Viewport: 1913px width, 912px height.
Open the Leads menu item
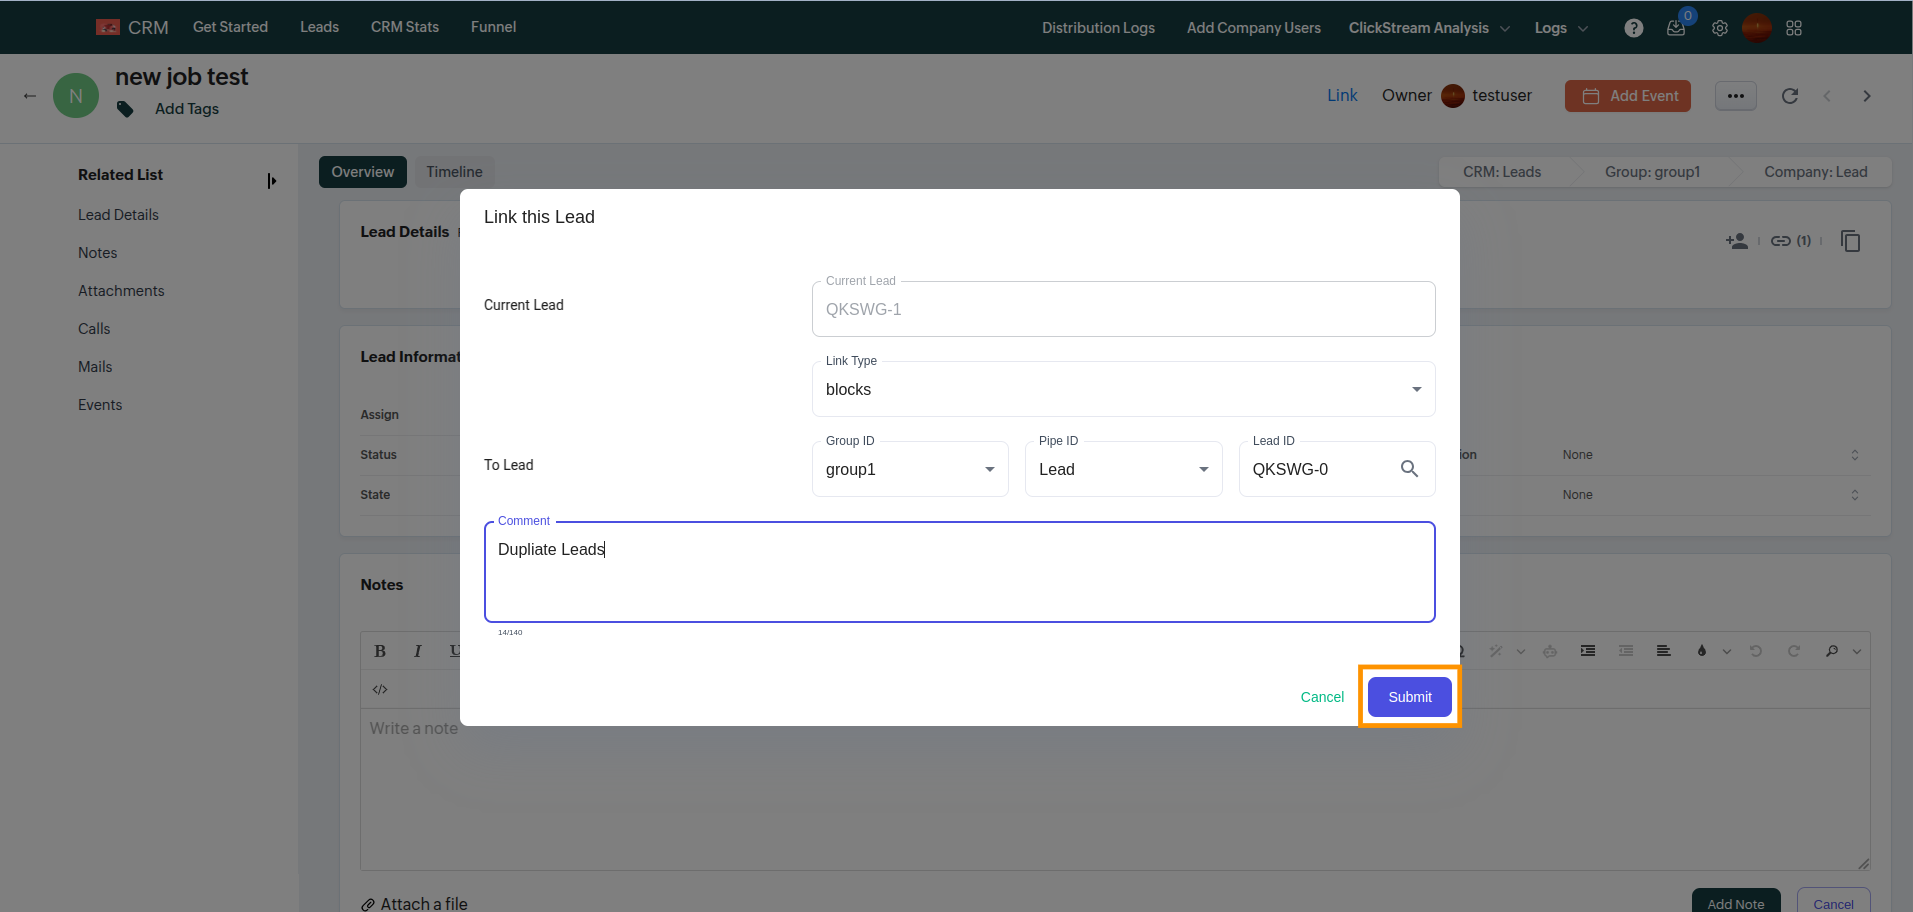(319, 27)
